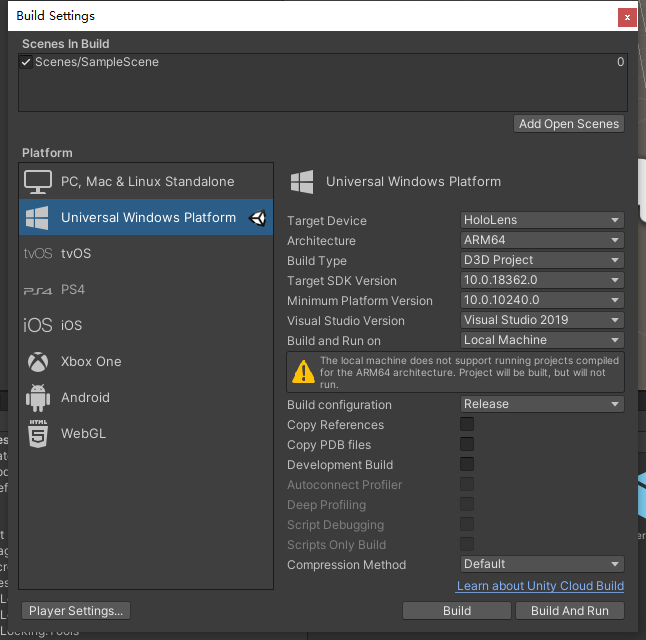The height and width of the screenshot is (640, 646).
Task: Click the scene index number 0
Action: click(620, 62)
